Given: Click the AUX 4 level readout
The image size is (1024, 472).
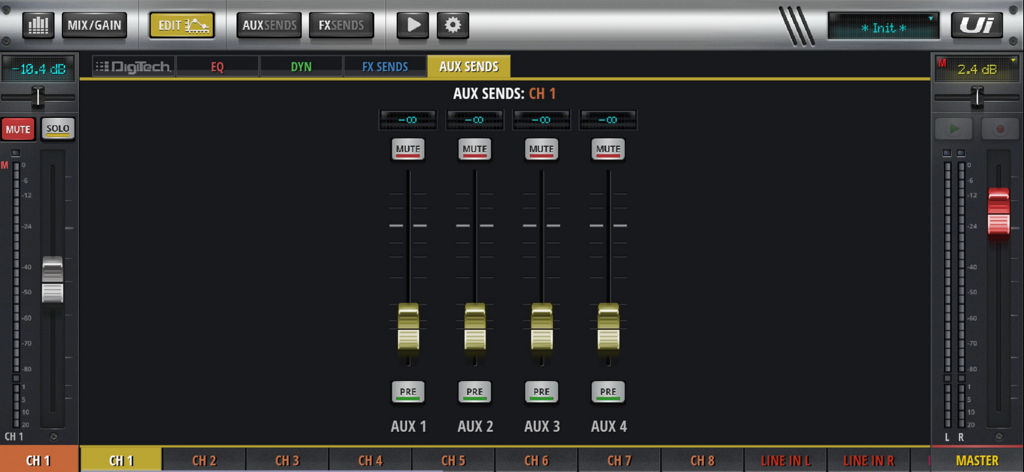Looking at the screenshot, I should 608,120.
